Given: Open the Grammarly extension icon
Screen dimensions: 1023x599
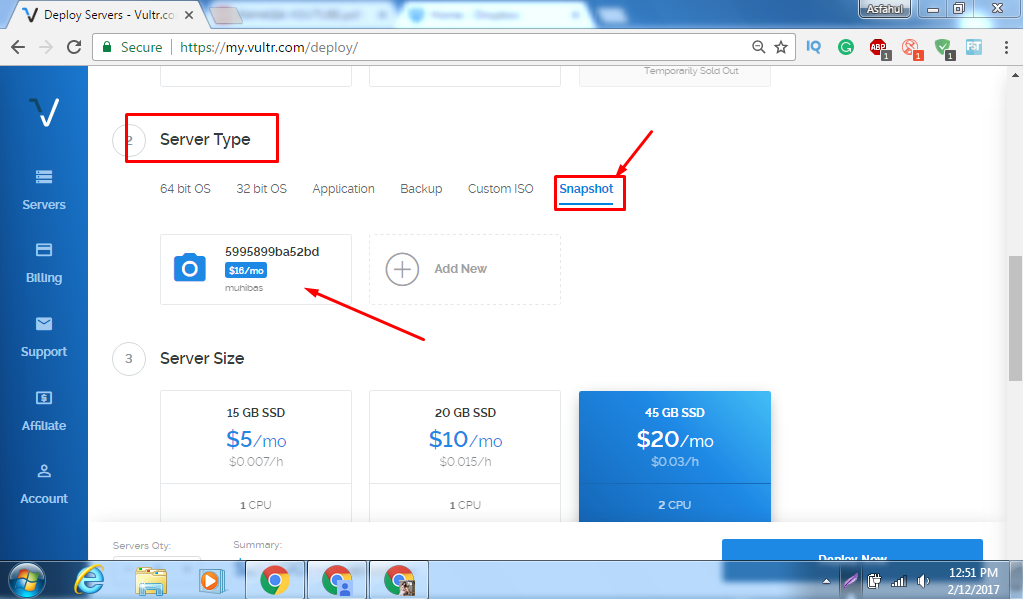Looking at the screenshot, I should click(846, 47).
